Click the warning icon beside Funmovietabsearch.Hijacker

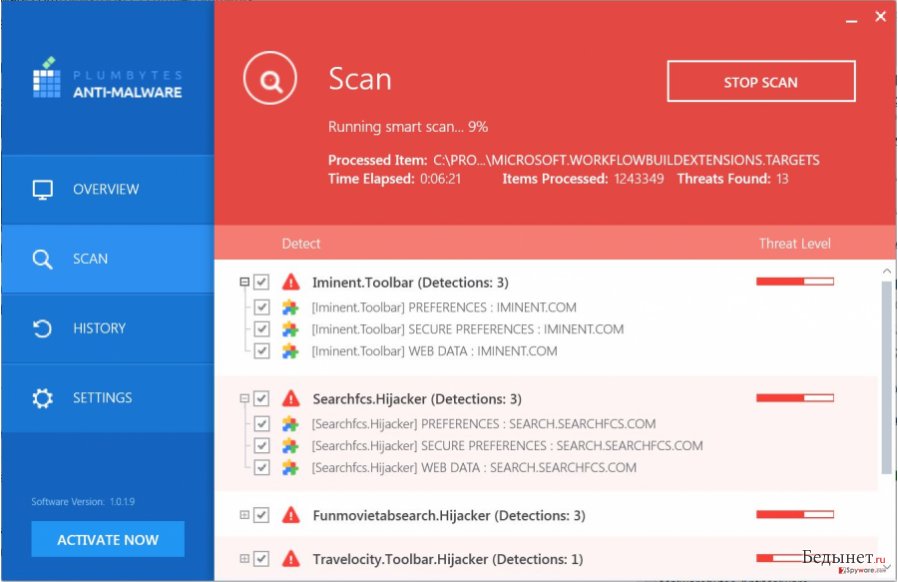click(291, 515)
